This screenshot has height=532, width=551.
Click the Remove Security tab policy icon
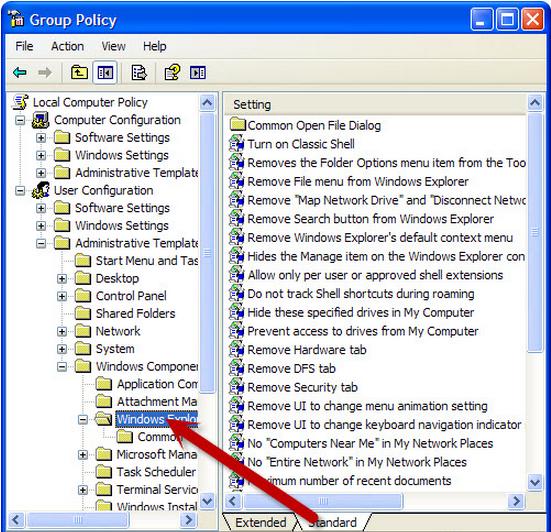(x=236, y=387)
